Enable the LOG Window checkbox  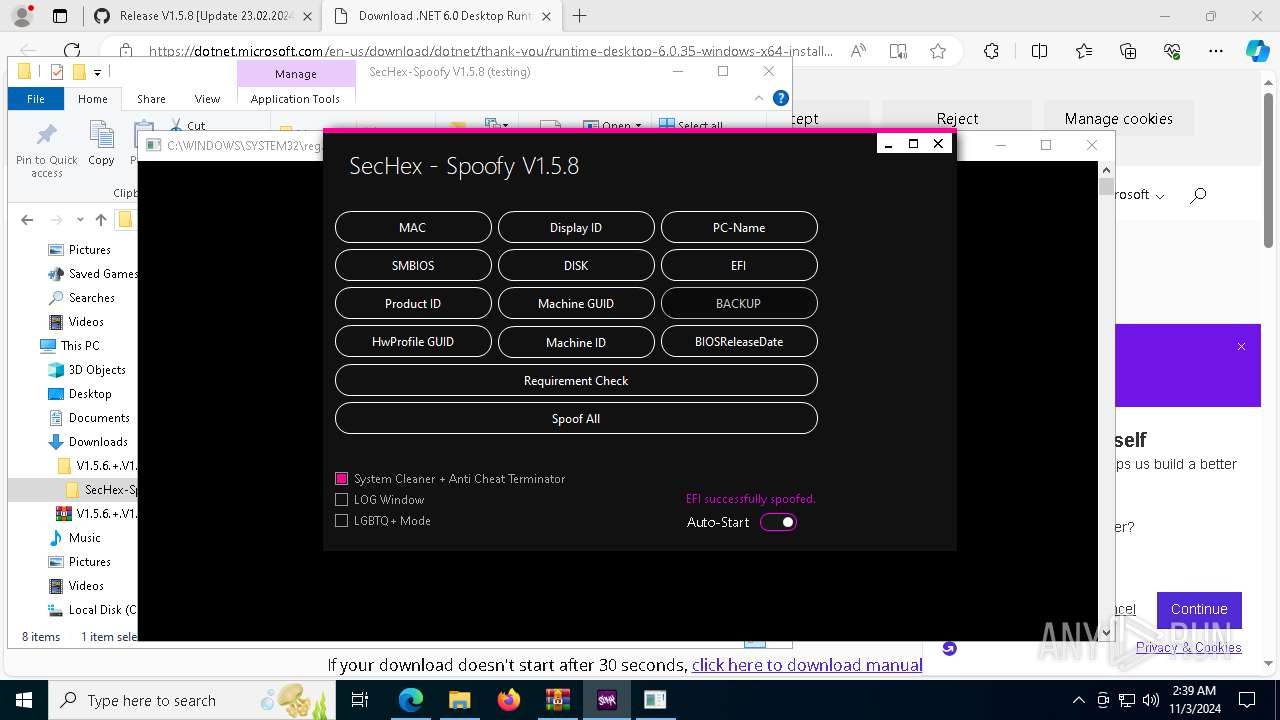(341, 500)
